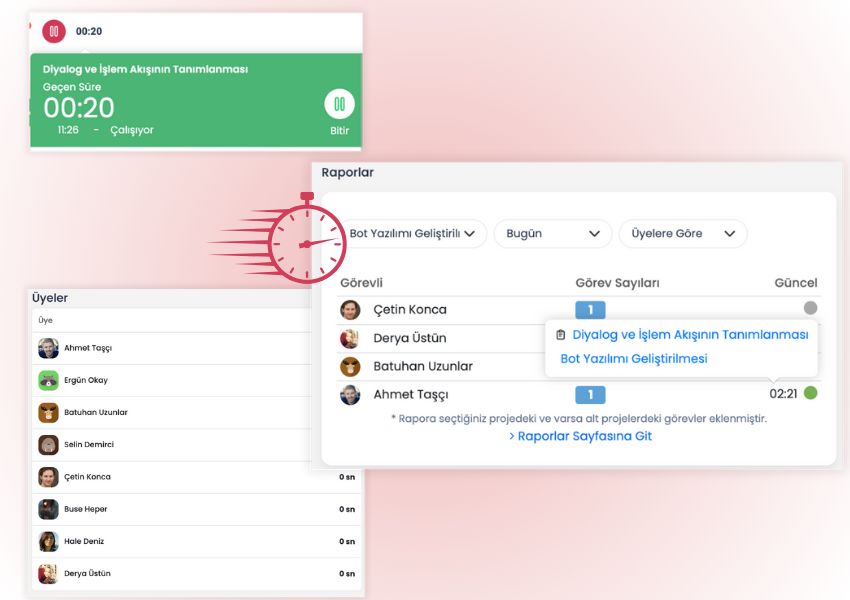Click Çetin Konca's avatar in Raporlar

[350, 310]
